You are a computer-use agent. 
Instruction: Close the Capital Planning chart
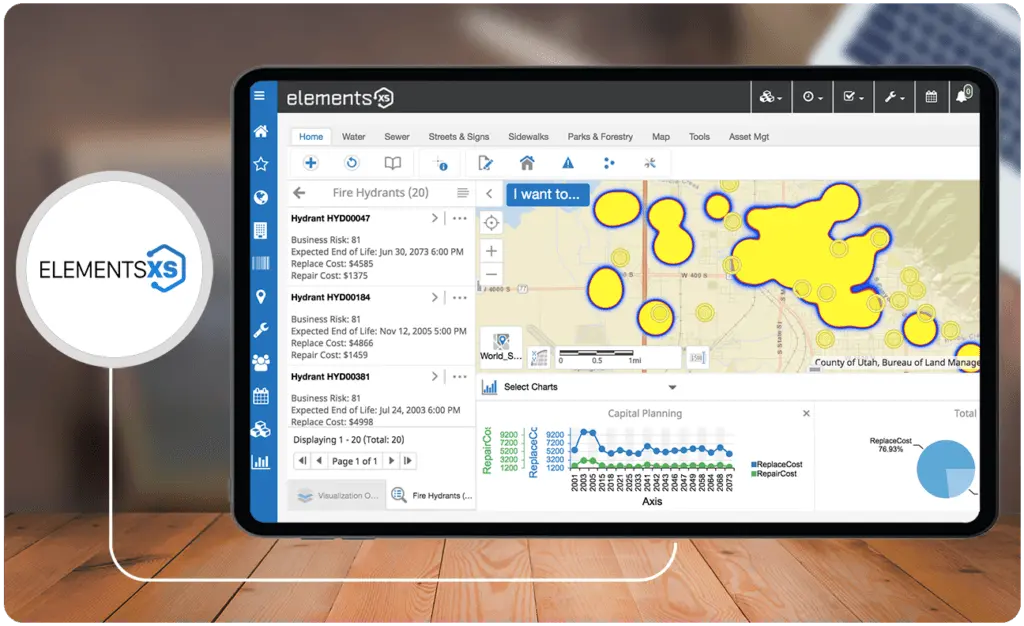click(807, 413)
